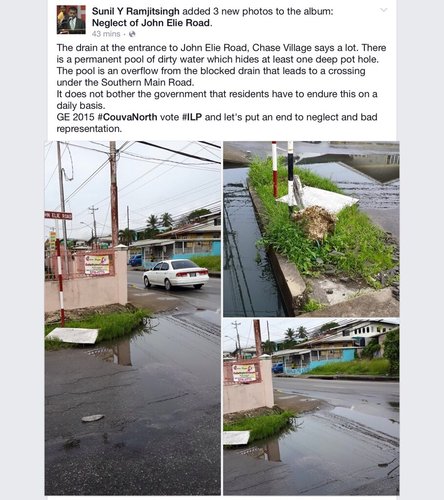This screenshot has width=444, height=500.
Task: View the large photo with white car
Action: click(133, 318)
